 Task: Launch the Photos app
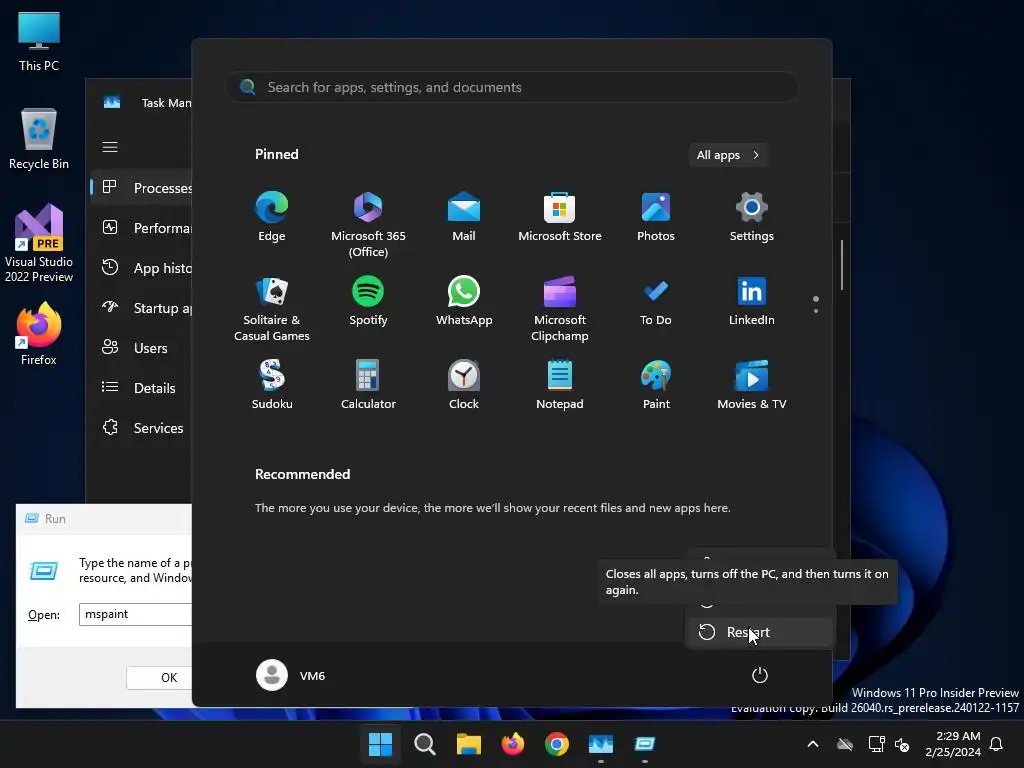(x=656, y=217)
